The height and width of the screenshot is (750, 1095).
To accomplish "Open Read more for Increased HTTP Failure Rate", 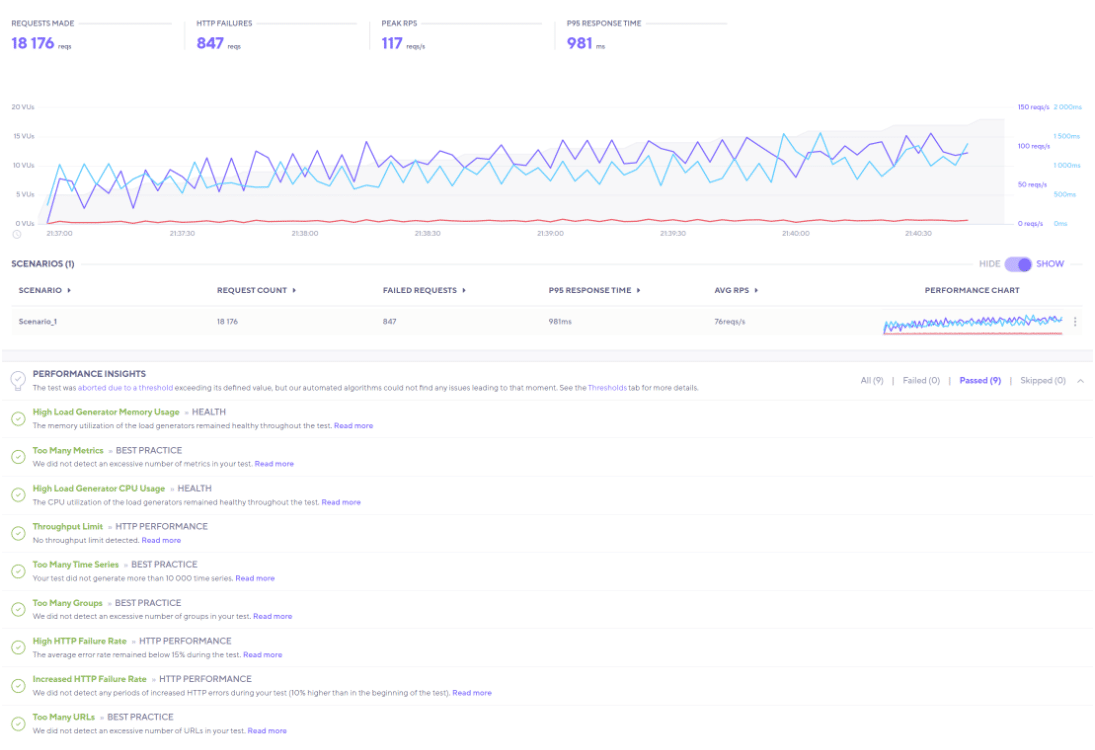I will pyautogui.click(x=472, y=693).
